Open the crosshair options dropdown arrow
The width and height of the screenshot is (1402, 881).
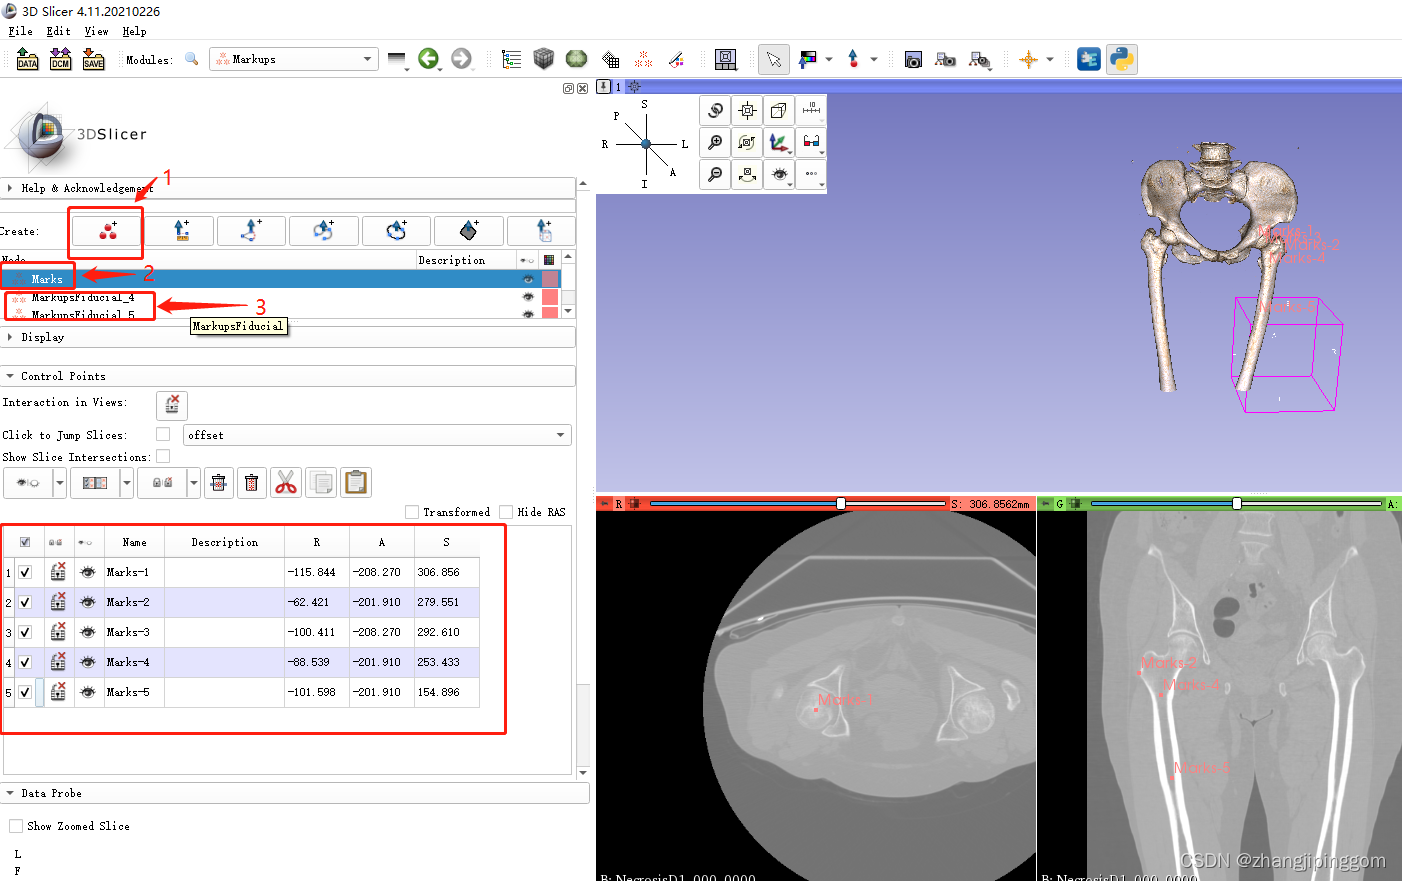click(1050, 59)
